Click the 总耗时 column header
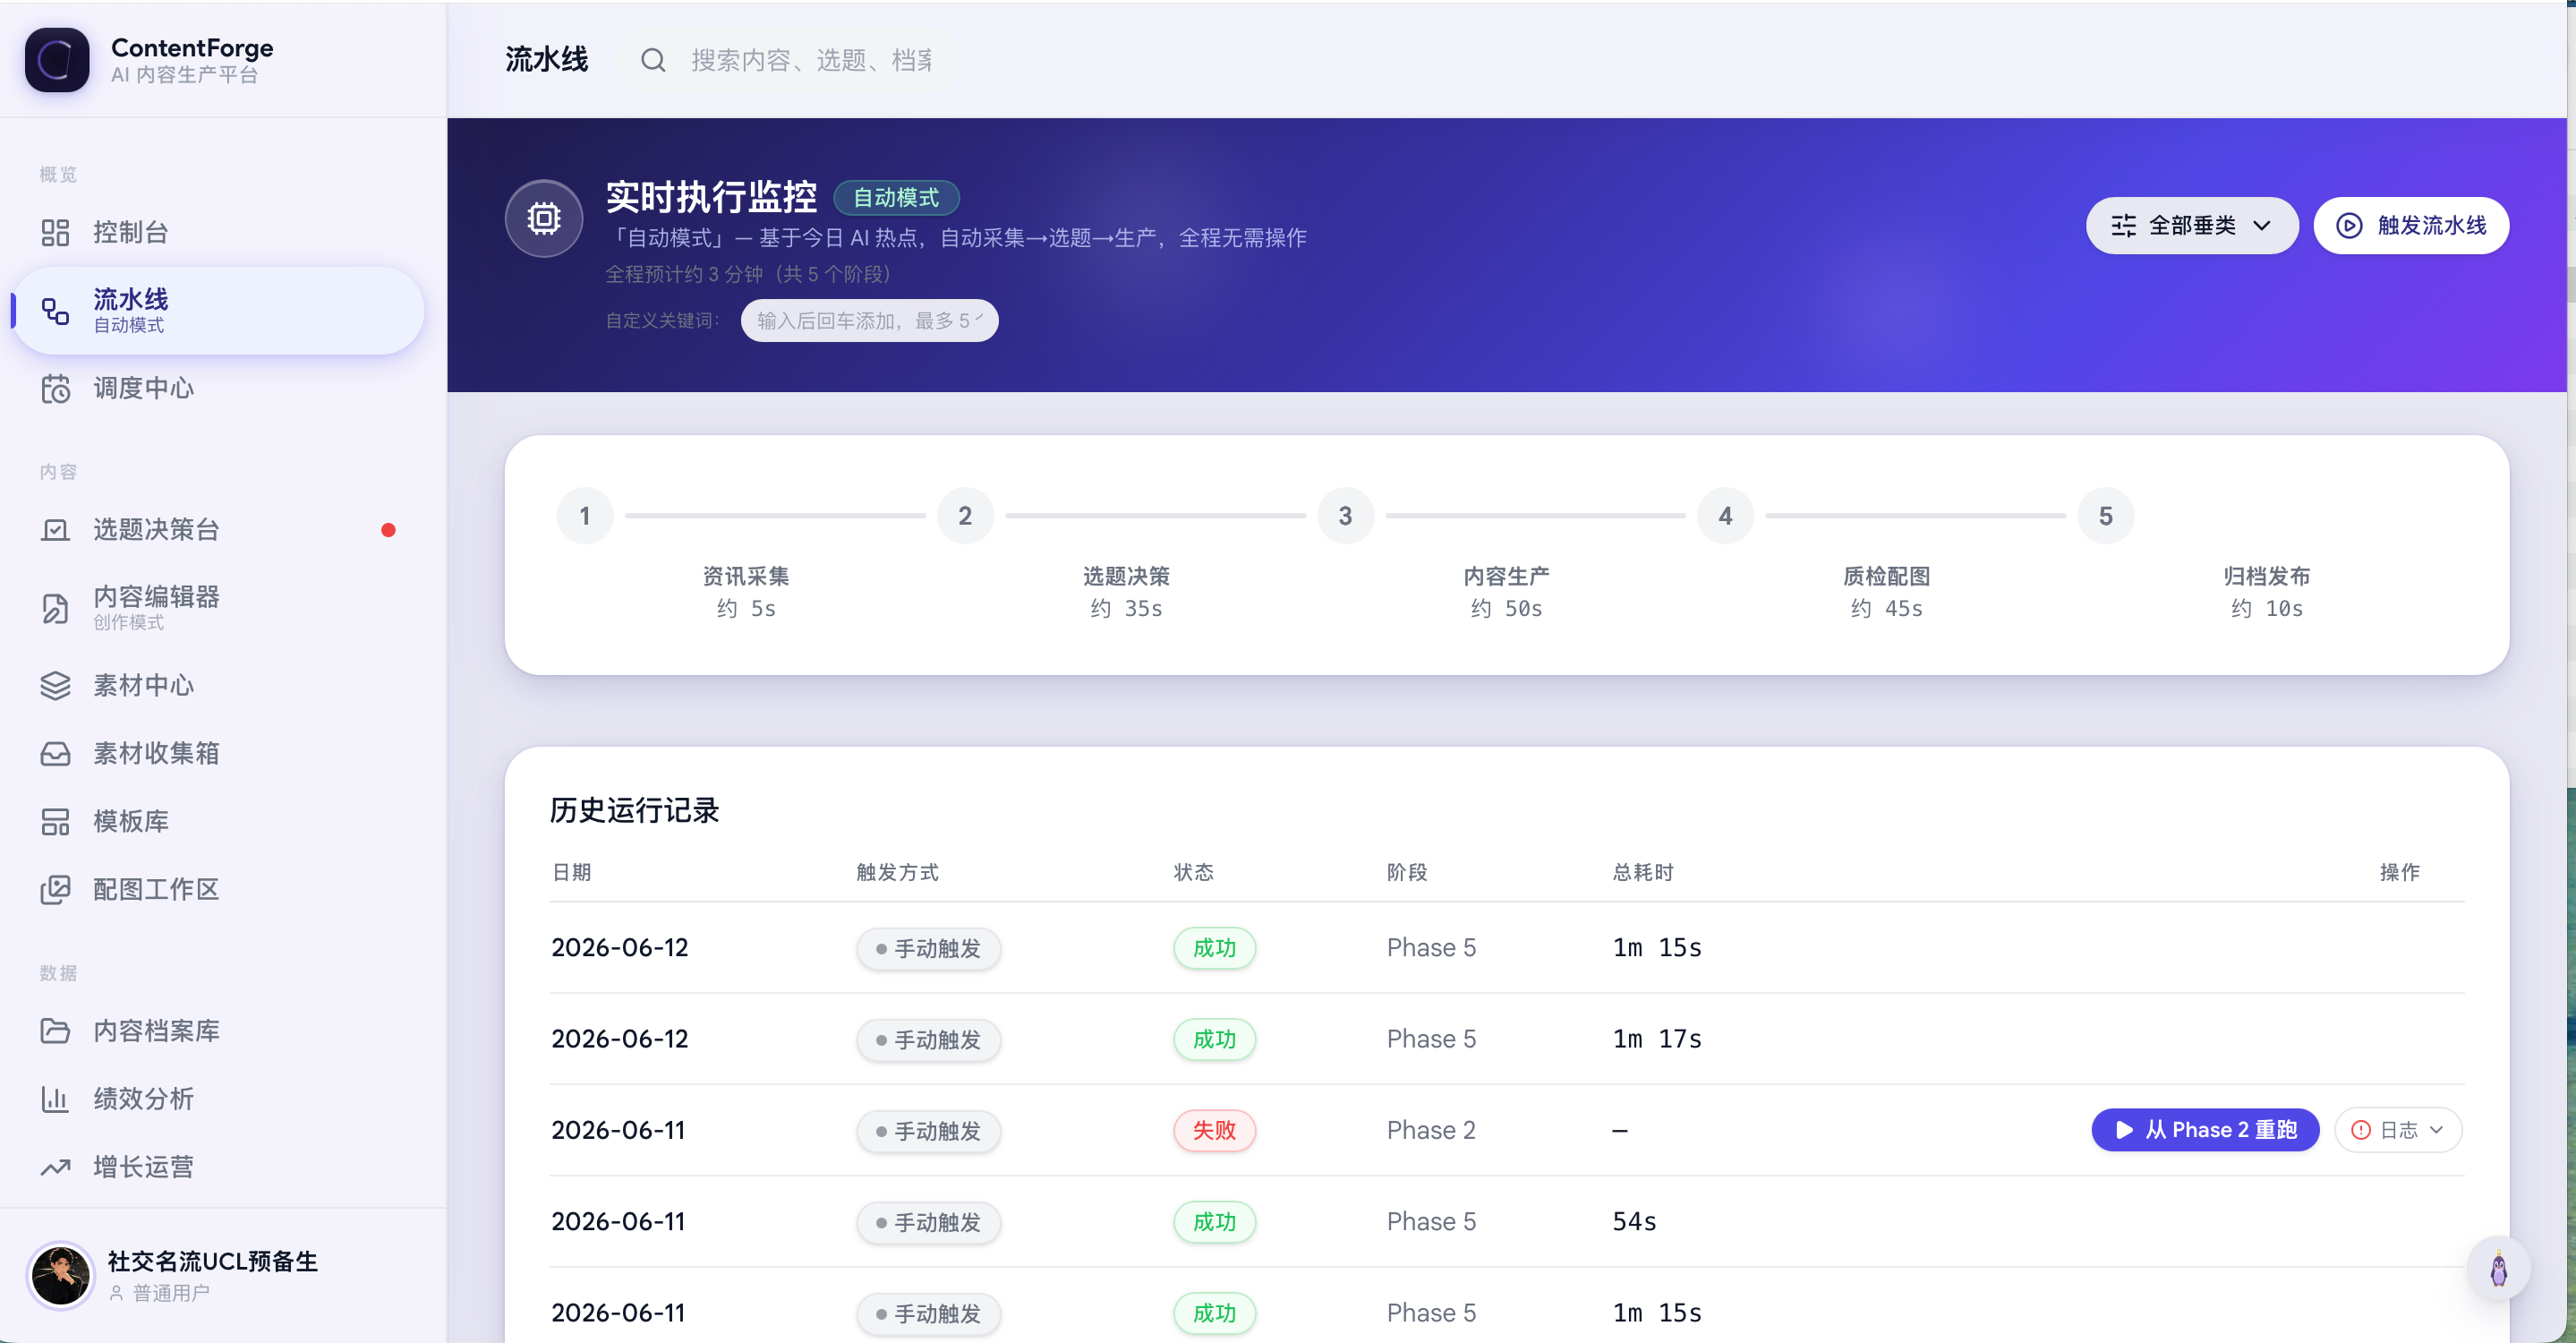 [x=1643, y=872]
